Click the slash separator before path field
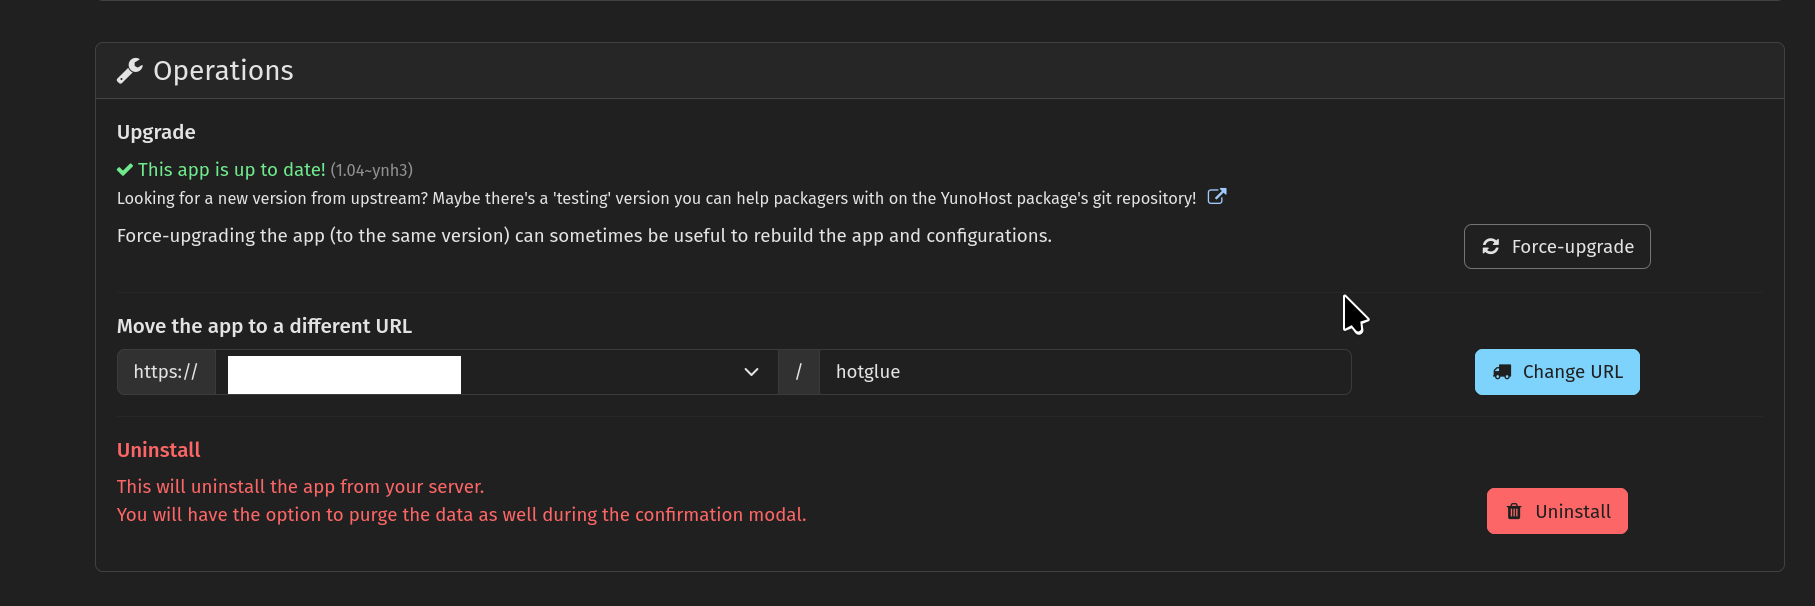1815x606 pixels. coord(798,372)
